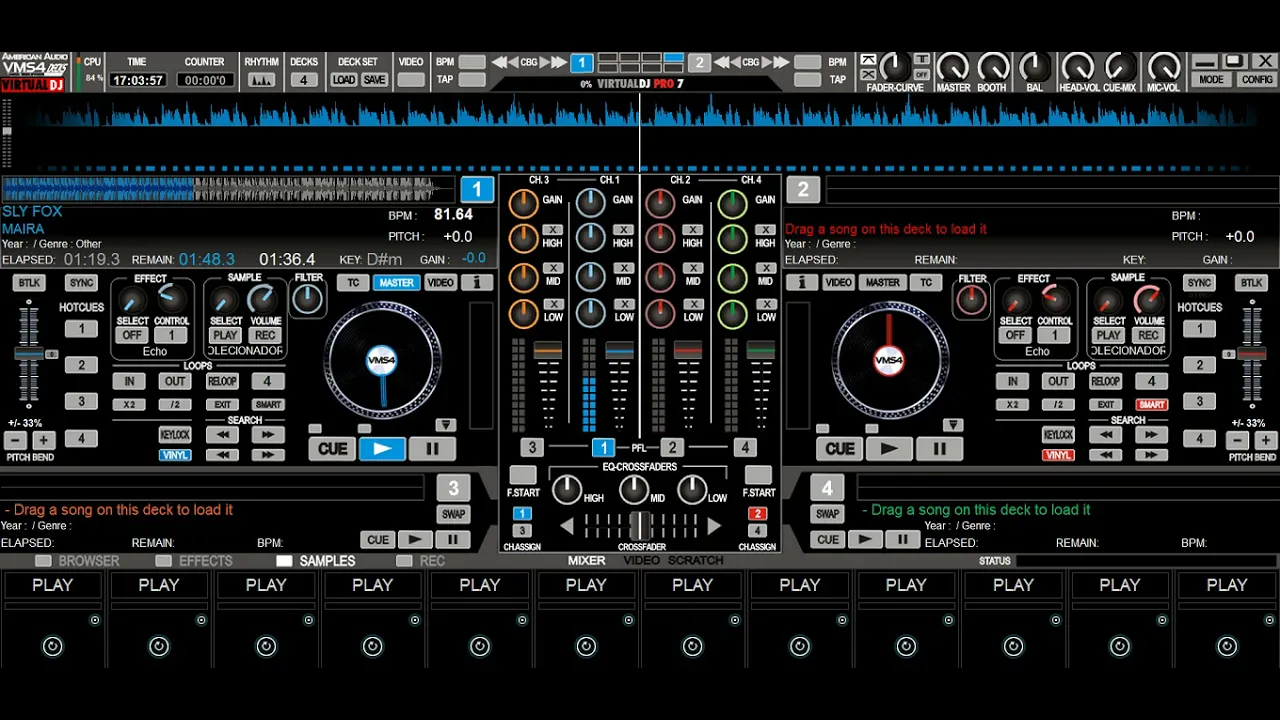Select the MIXER center panel tab
Image resolution: width=1280 pixels, height=720 pixels.
tap(587, 561)
